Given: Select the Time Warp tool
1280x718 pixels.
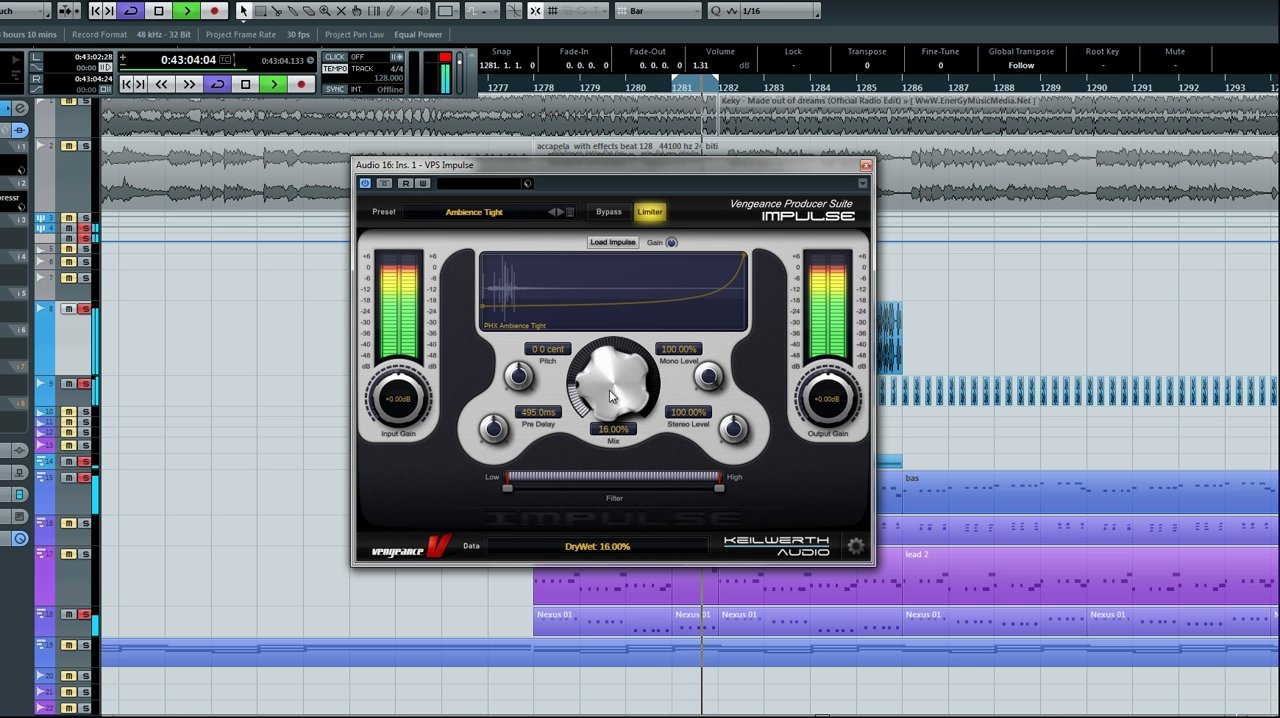Looking at the screenshot, I should point(374,10).
